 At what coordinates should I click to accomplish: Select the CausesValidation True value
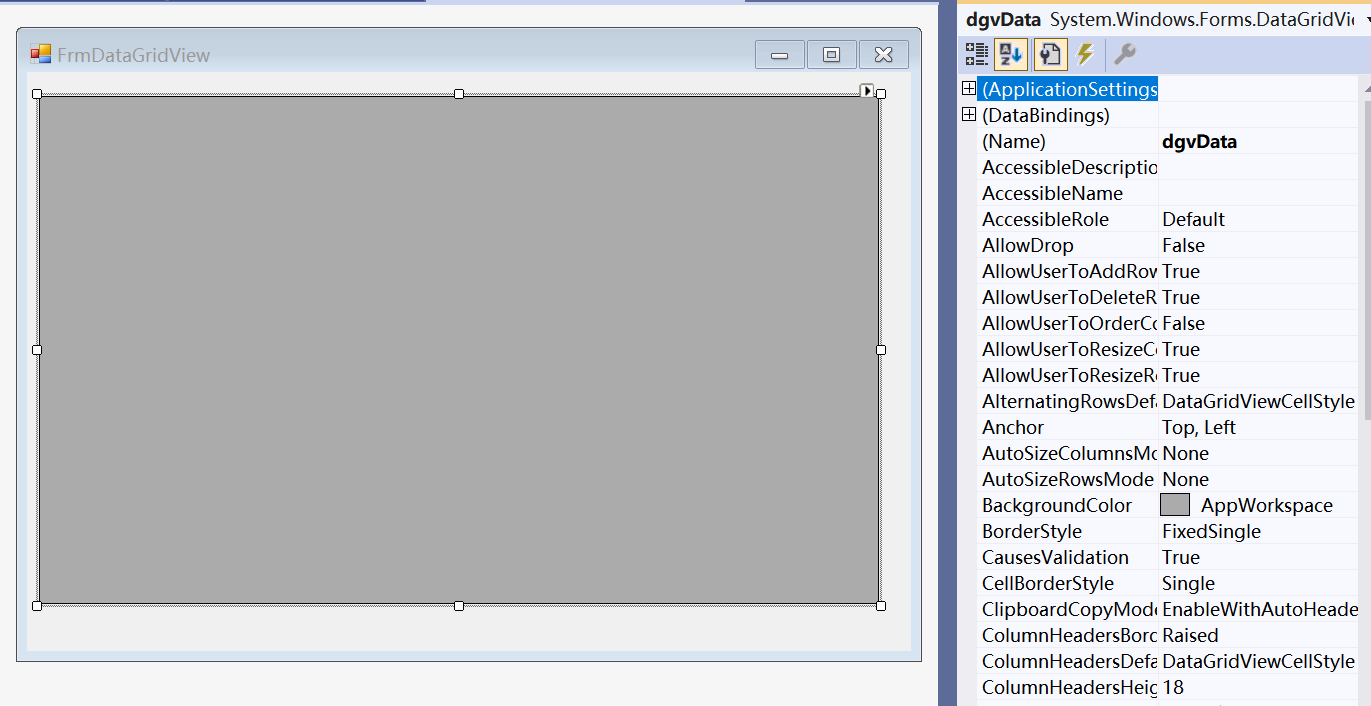pos(1257,557)
